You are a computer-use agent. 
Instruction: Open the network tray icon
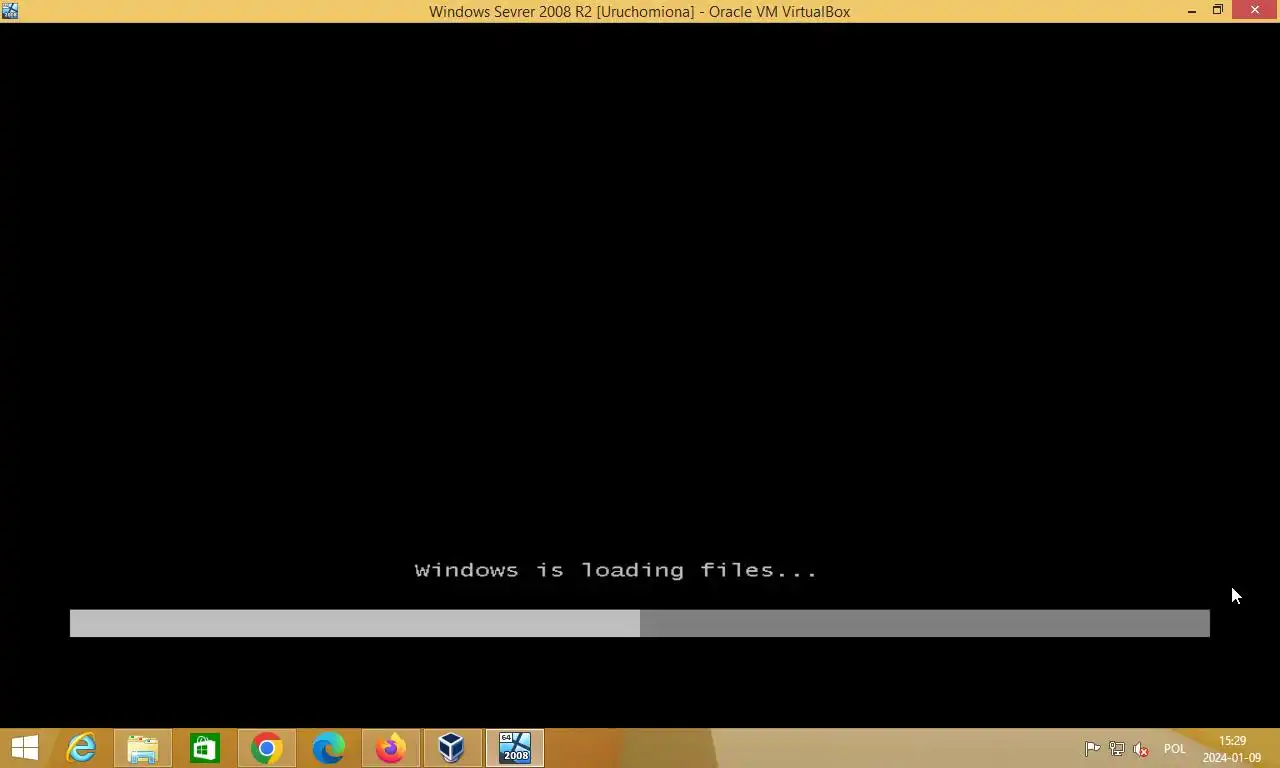pos(1117,749)
